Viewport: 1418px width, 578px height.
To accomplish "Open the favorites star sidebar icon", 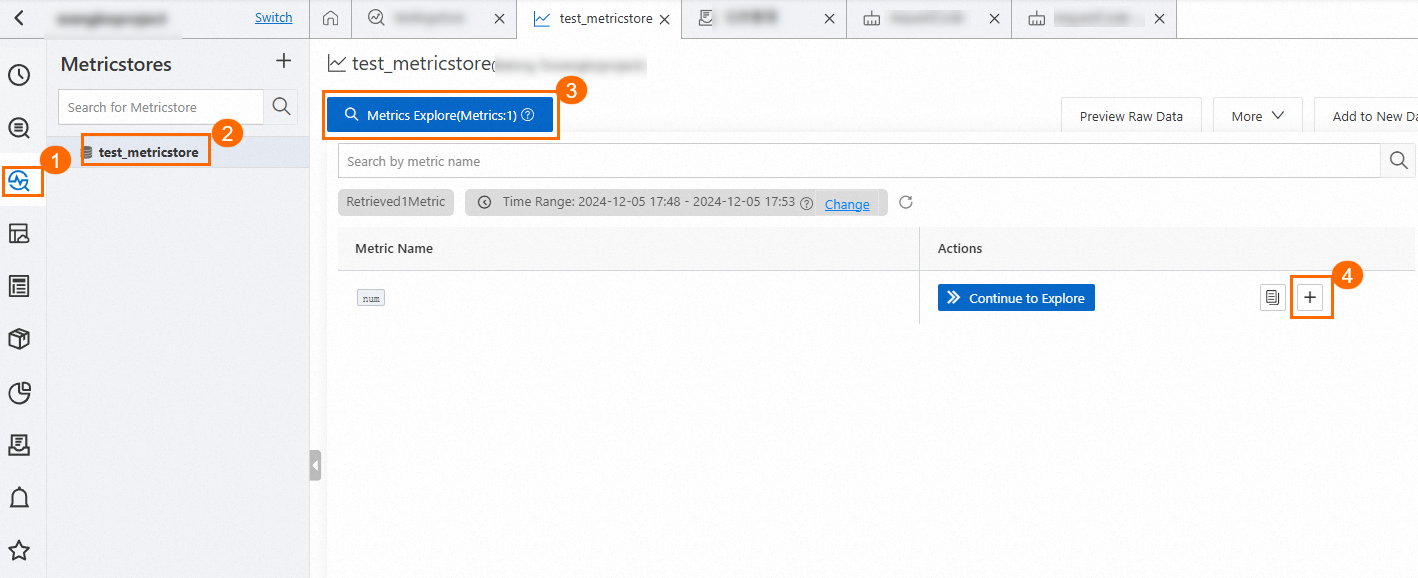I will pos(19,551).
